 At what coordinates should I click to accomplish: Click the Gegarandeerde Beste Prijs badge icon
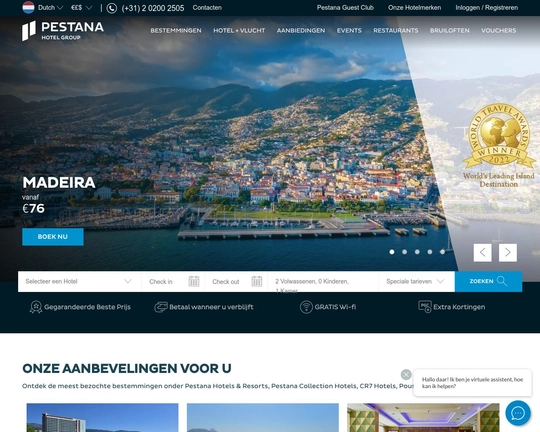(36, 307)
